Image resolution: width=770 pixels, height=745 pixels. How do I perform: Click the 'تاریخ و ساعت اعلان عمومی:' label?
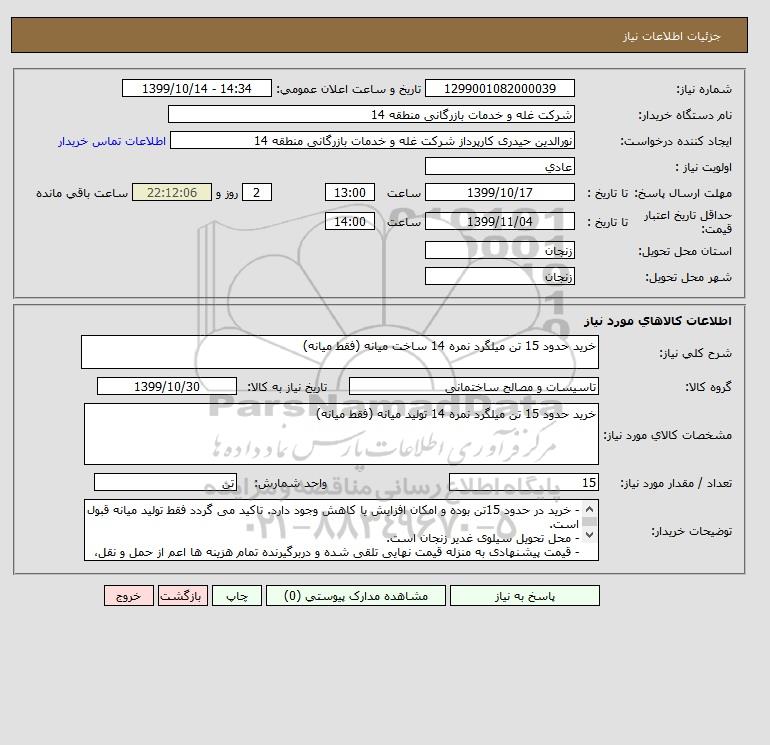coord(349,89)
